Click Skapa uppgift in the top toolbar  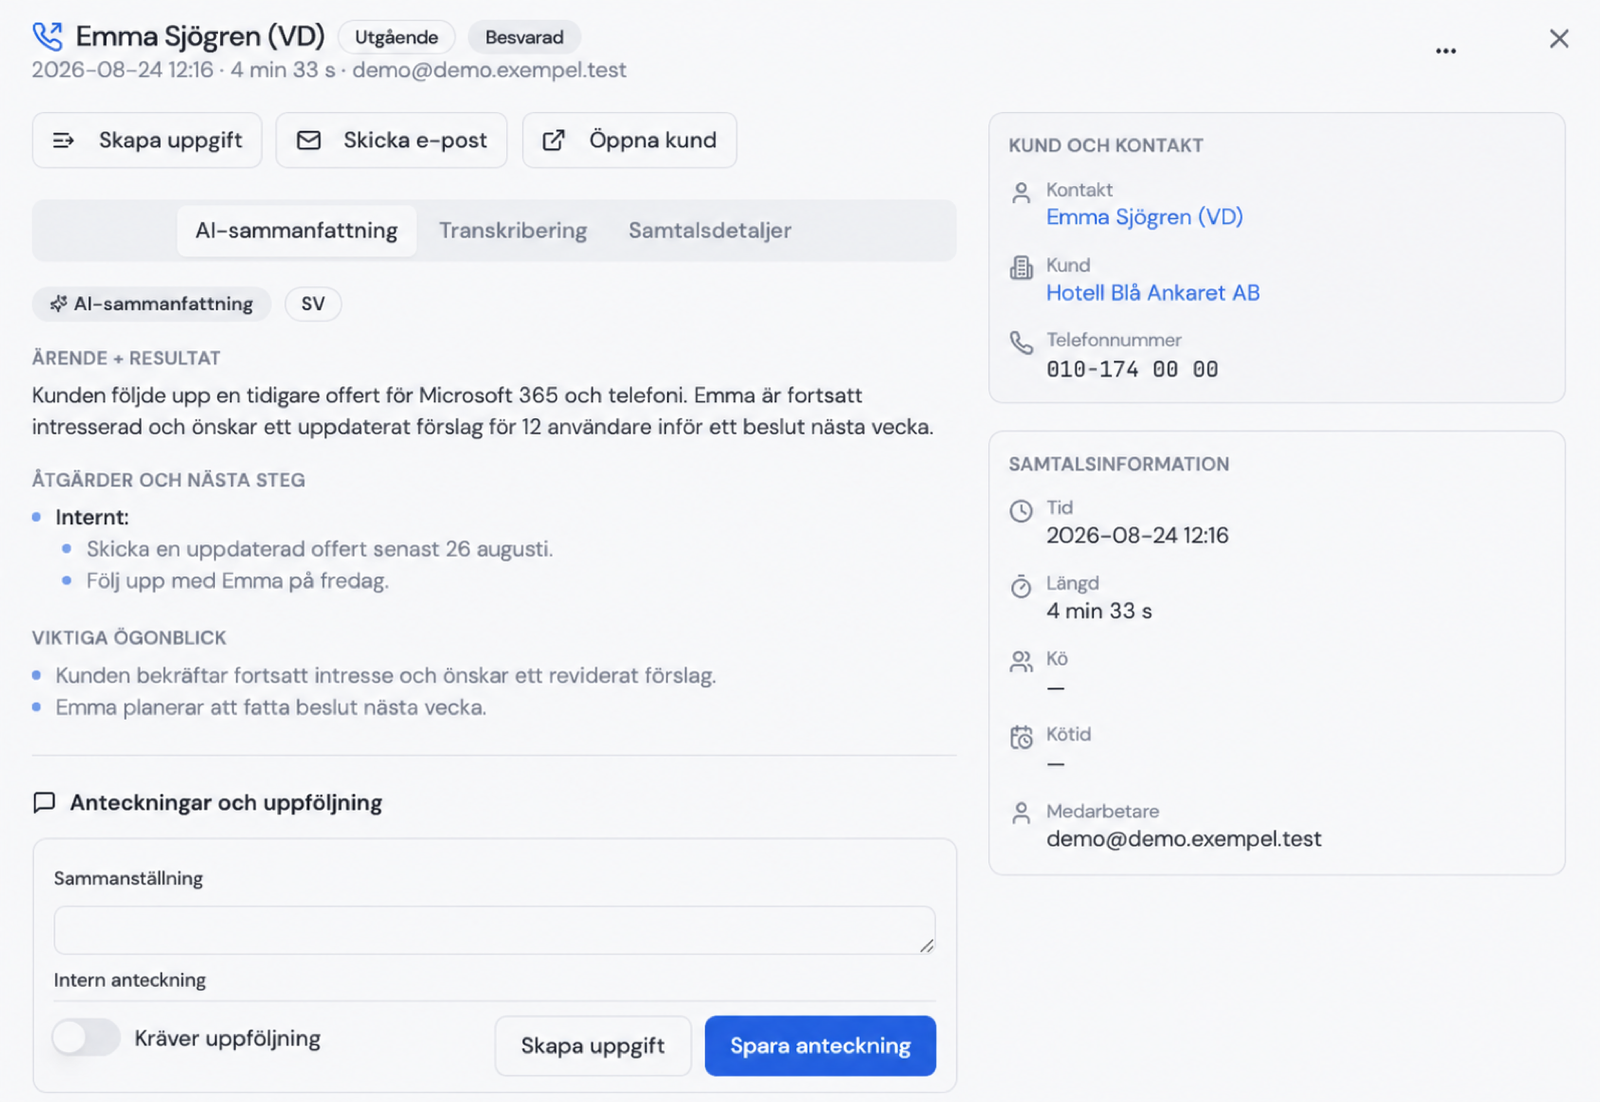pos(147,140)
